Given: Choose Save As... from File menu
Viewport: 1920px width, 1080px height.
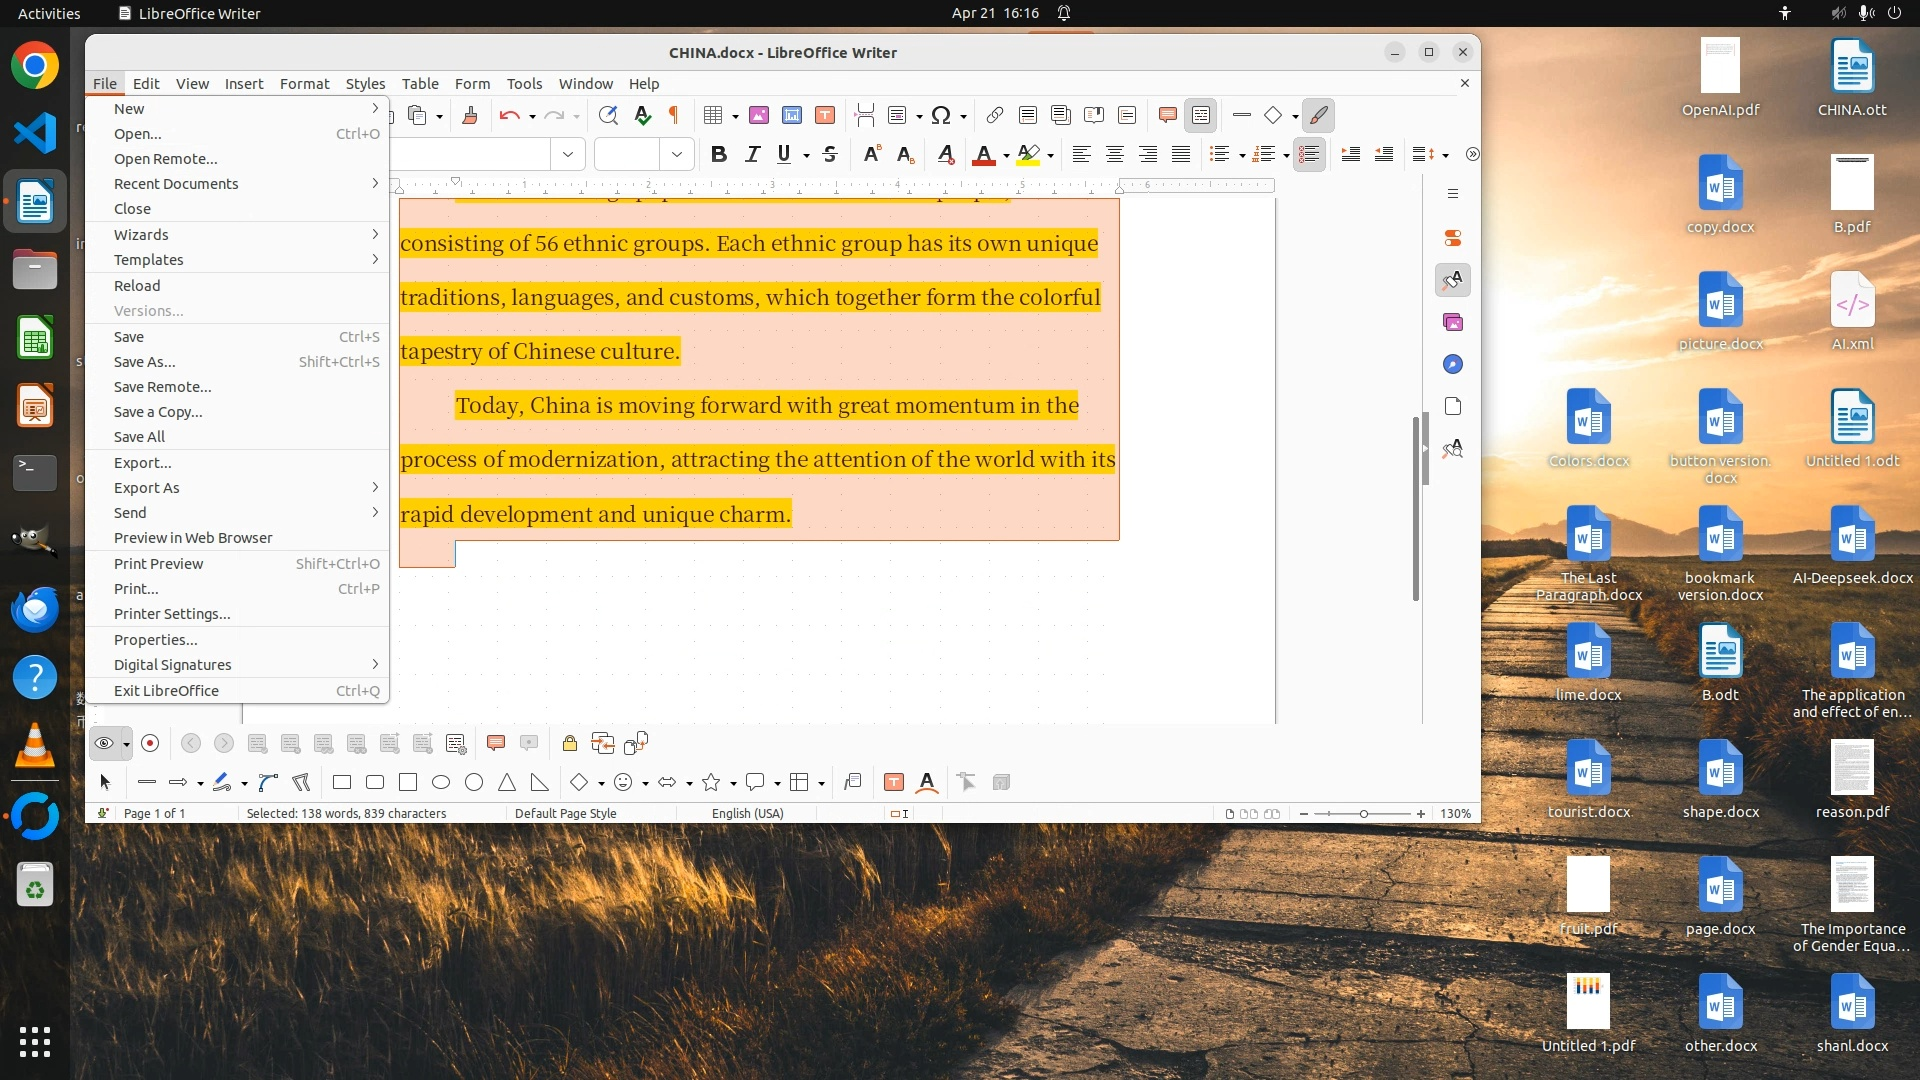Looking at the screenshot, I should pos(145,362).
